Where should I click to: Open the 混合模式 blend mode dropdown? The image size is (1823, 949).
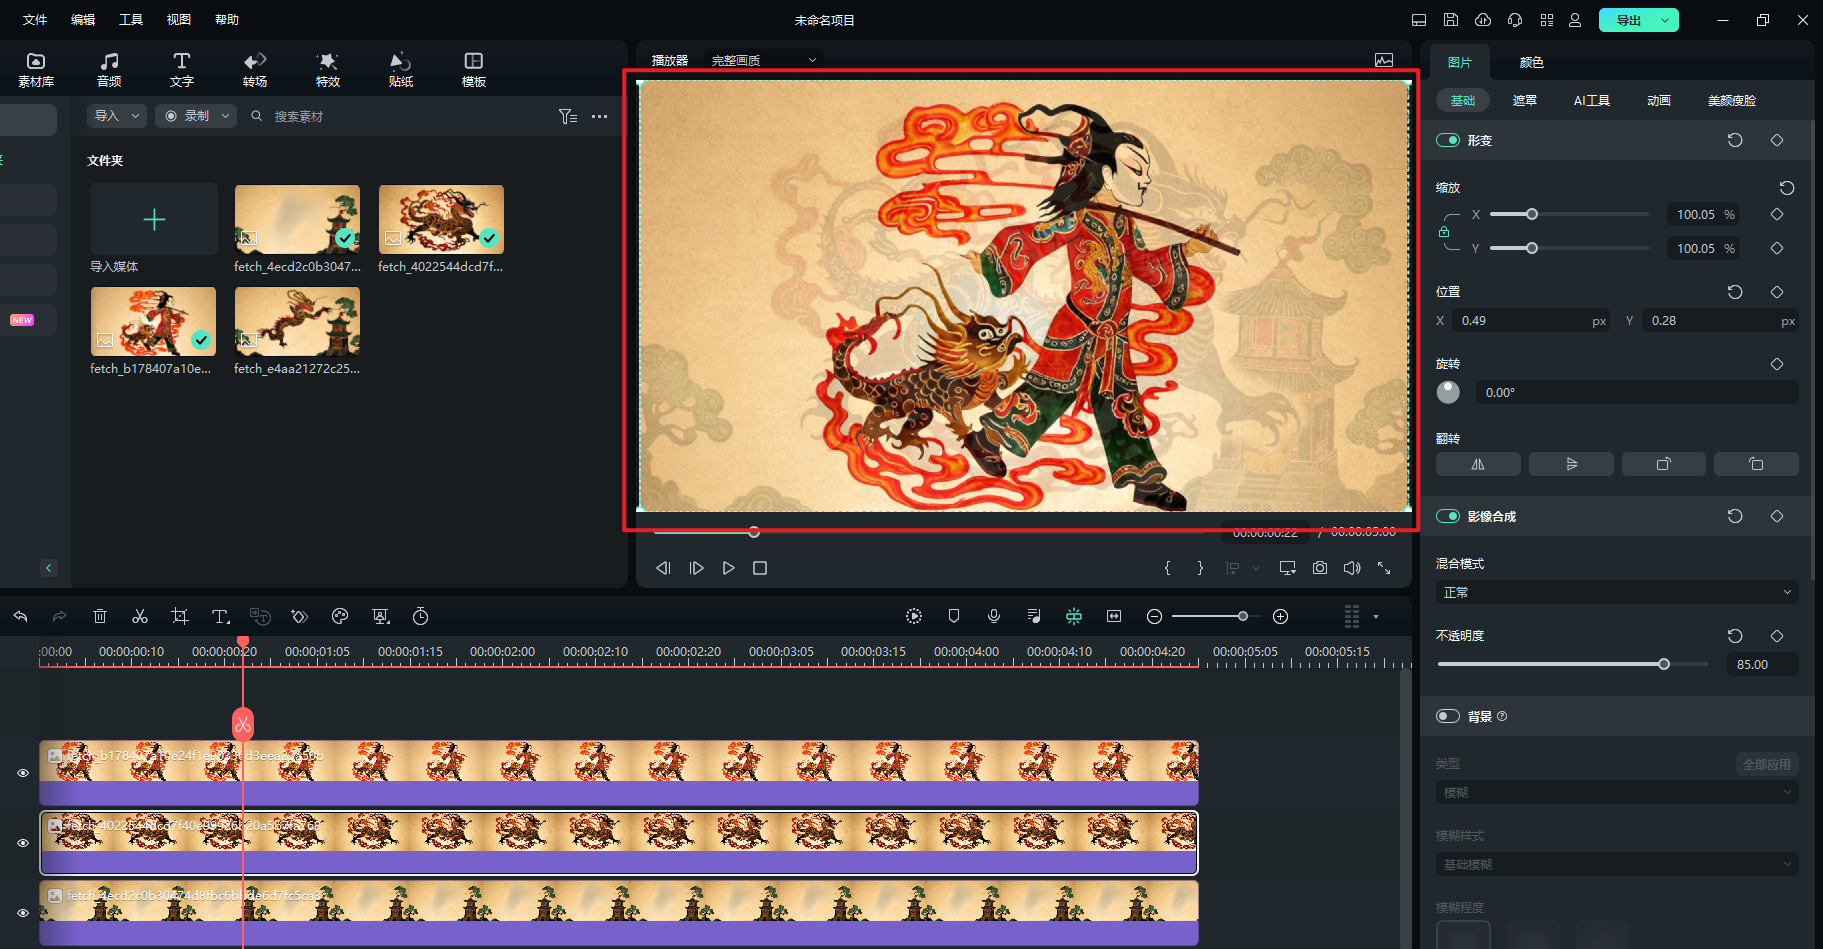(x=1616, y=592)
